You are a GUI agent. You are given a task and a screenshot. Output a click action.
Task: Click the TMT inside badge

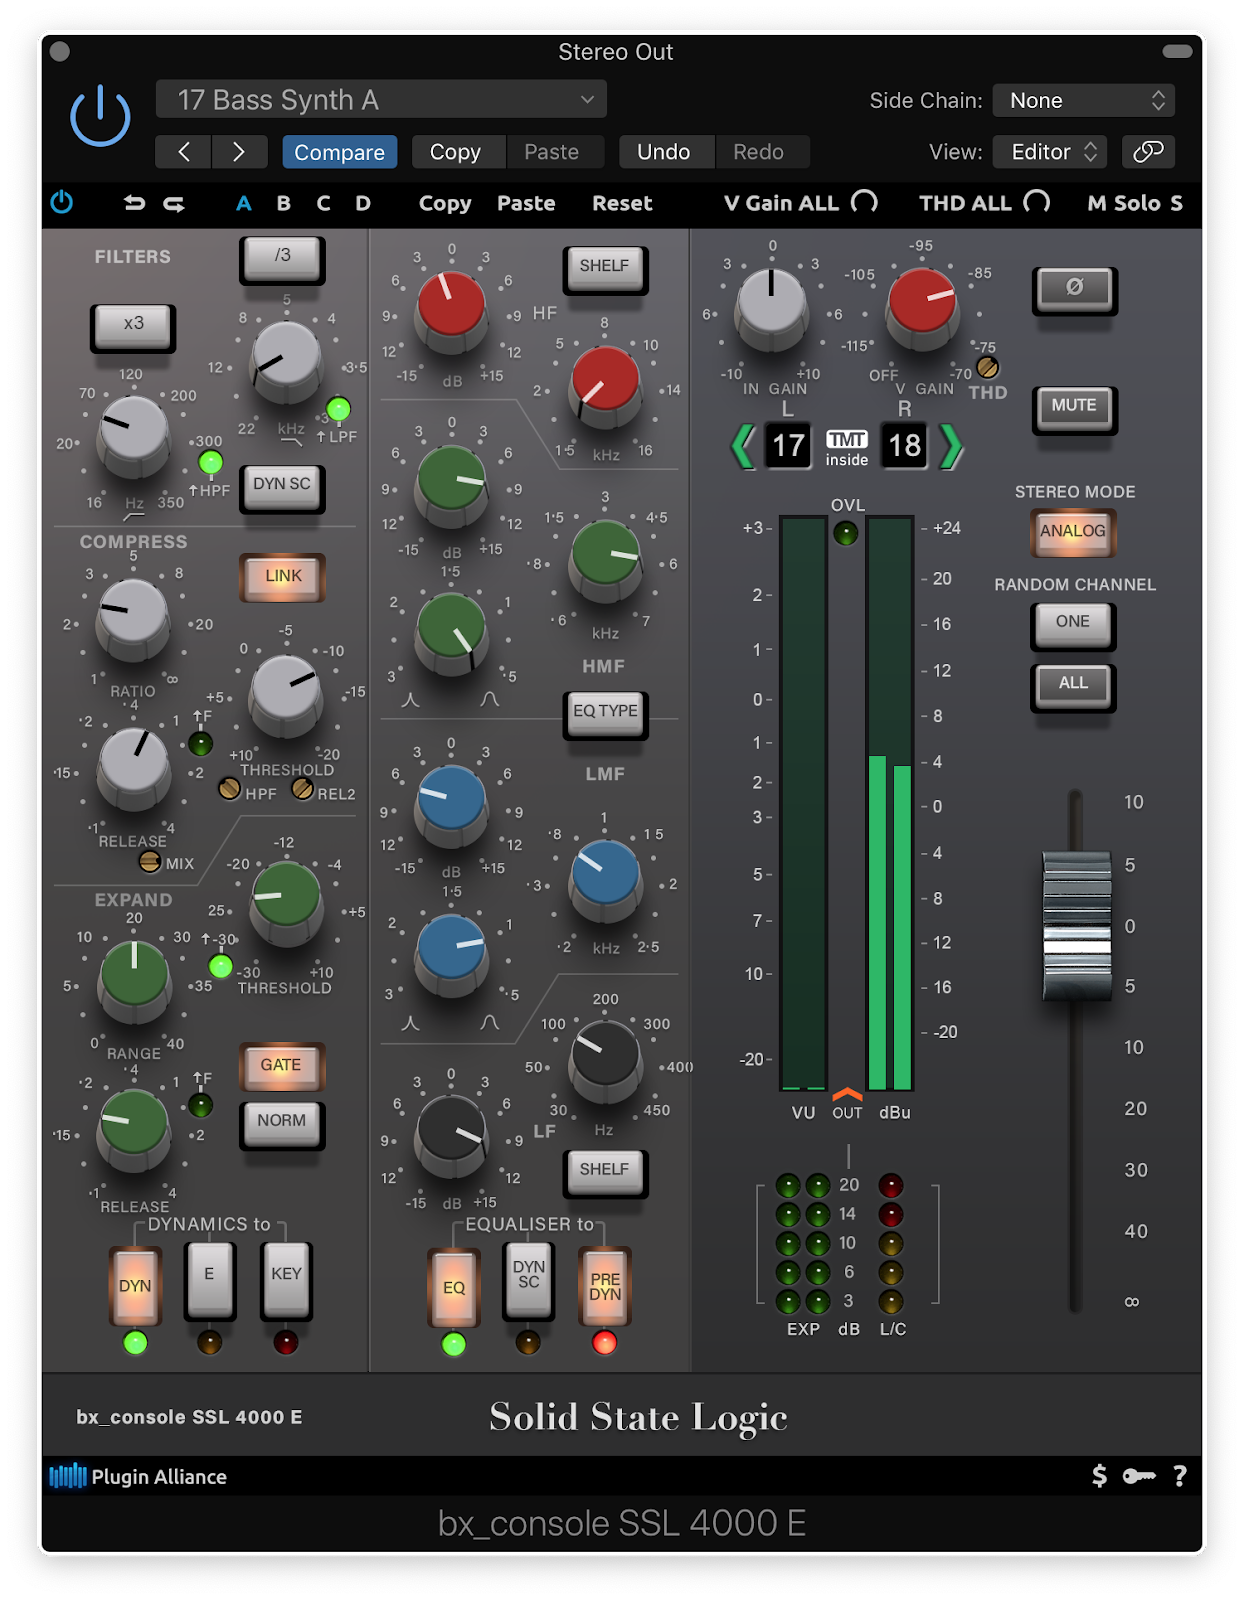point(847,448)
